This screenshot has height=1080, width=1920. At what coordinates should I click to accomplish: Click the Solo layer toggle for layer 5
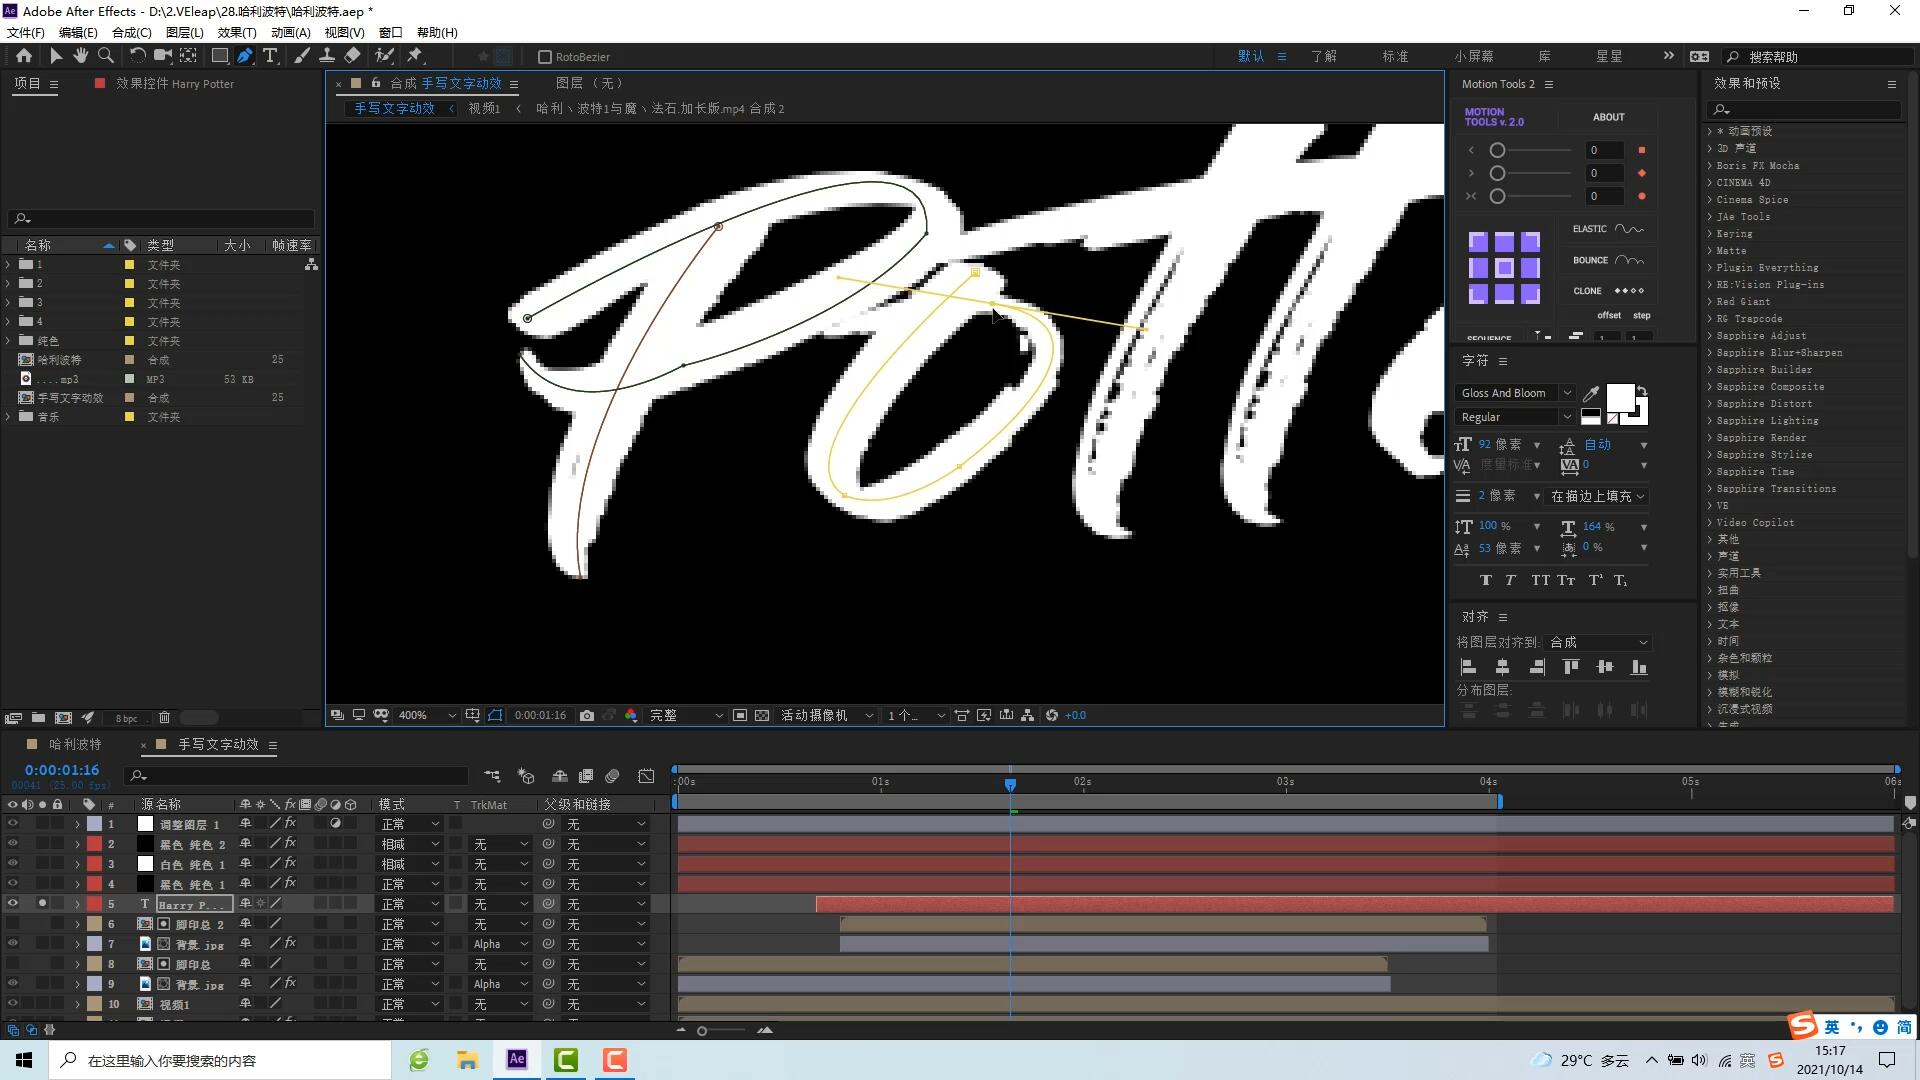42,903
